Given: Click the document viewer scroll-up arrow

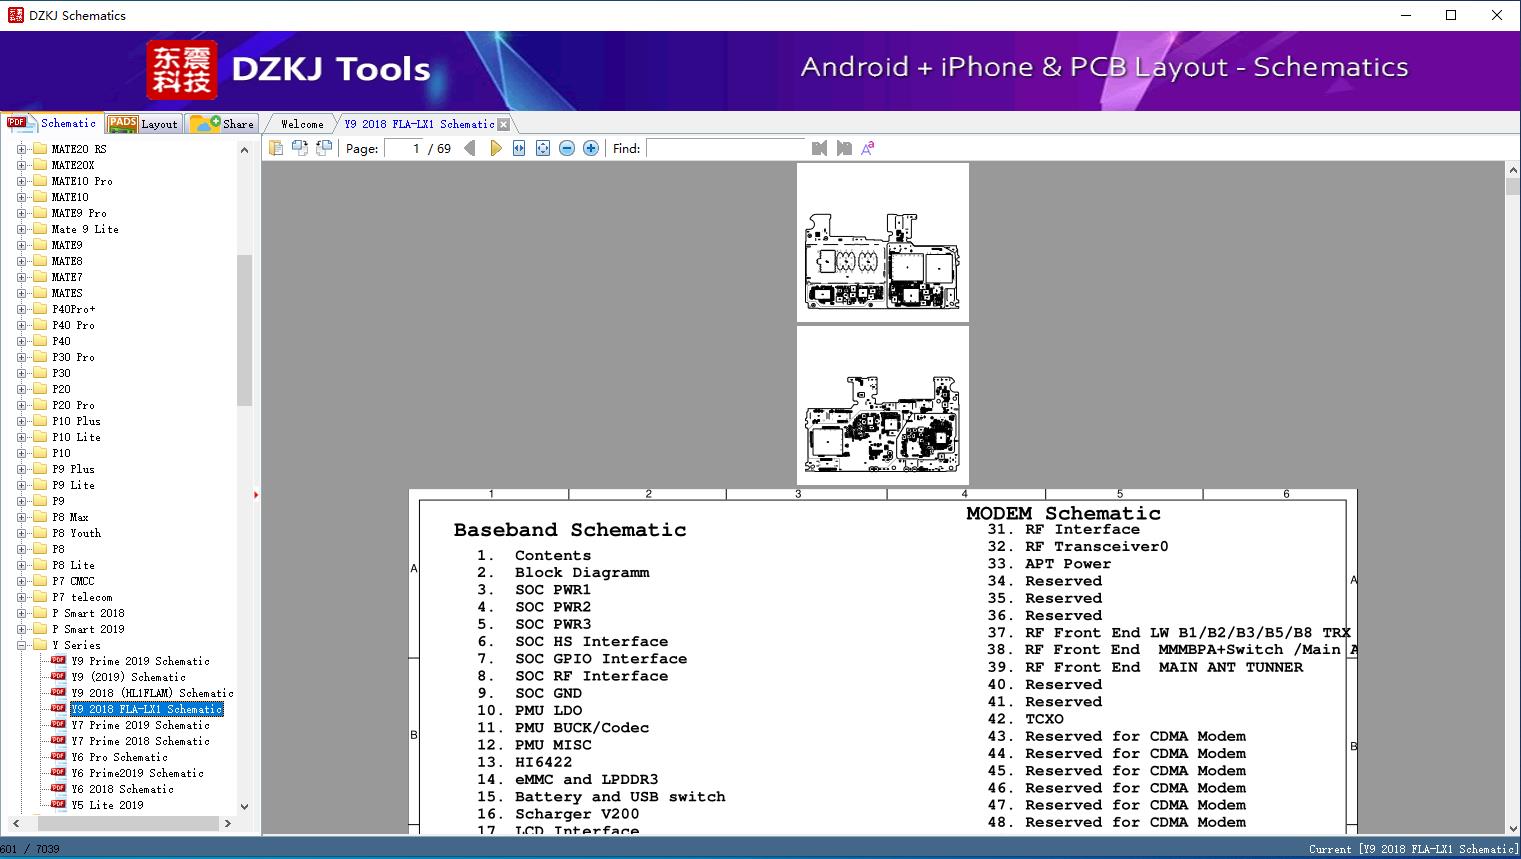Looking at the screenshot, I should click(x=1513, y=171).
